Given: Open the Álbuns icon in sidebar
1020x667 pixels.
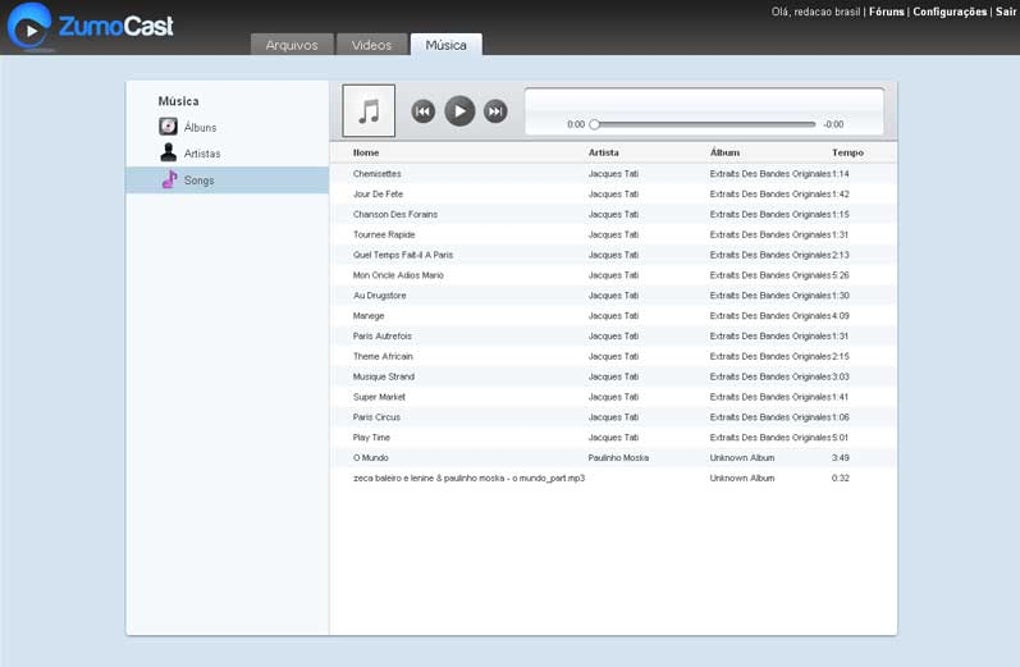Looking at the screenshot, I should [x=168, y=126].
